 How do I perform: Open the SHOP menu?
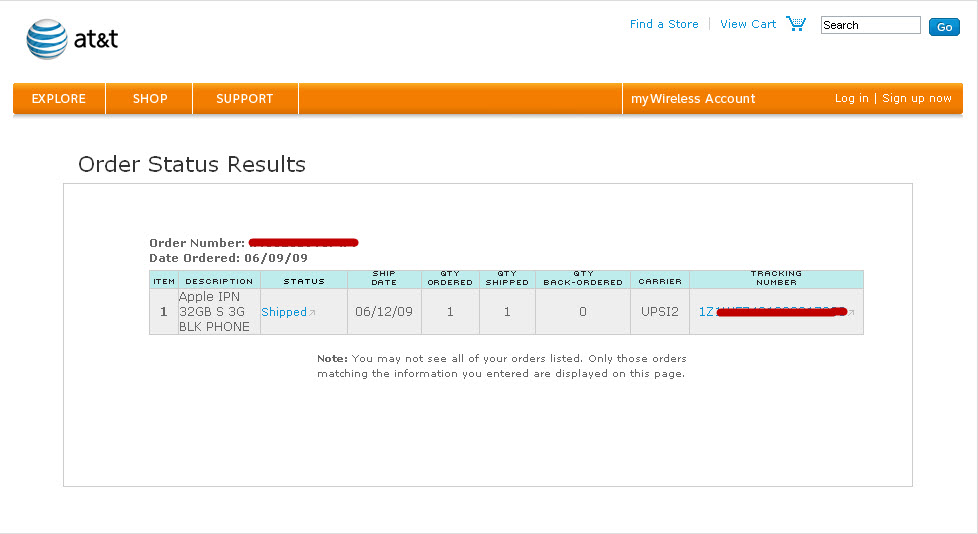click(x=150, y=99)
